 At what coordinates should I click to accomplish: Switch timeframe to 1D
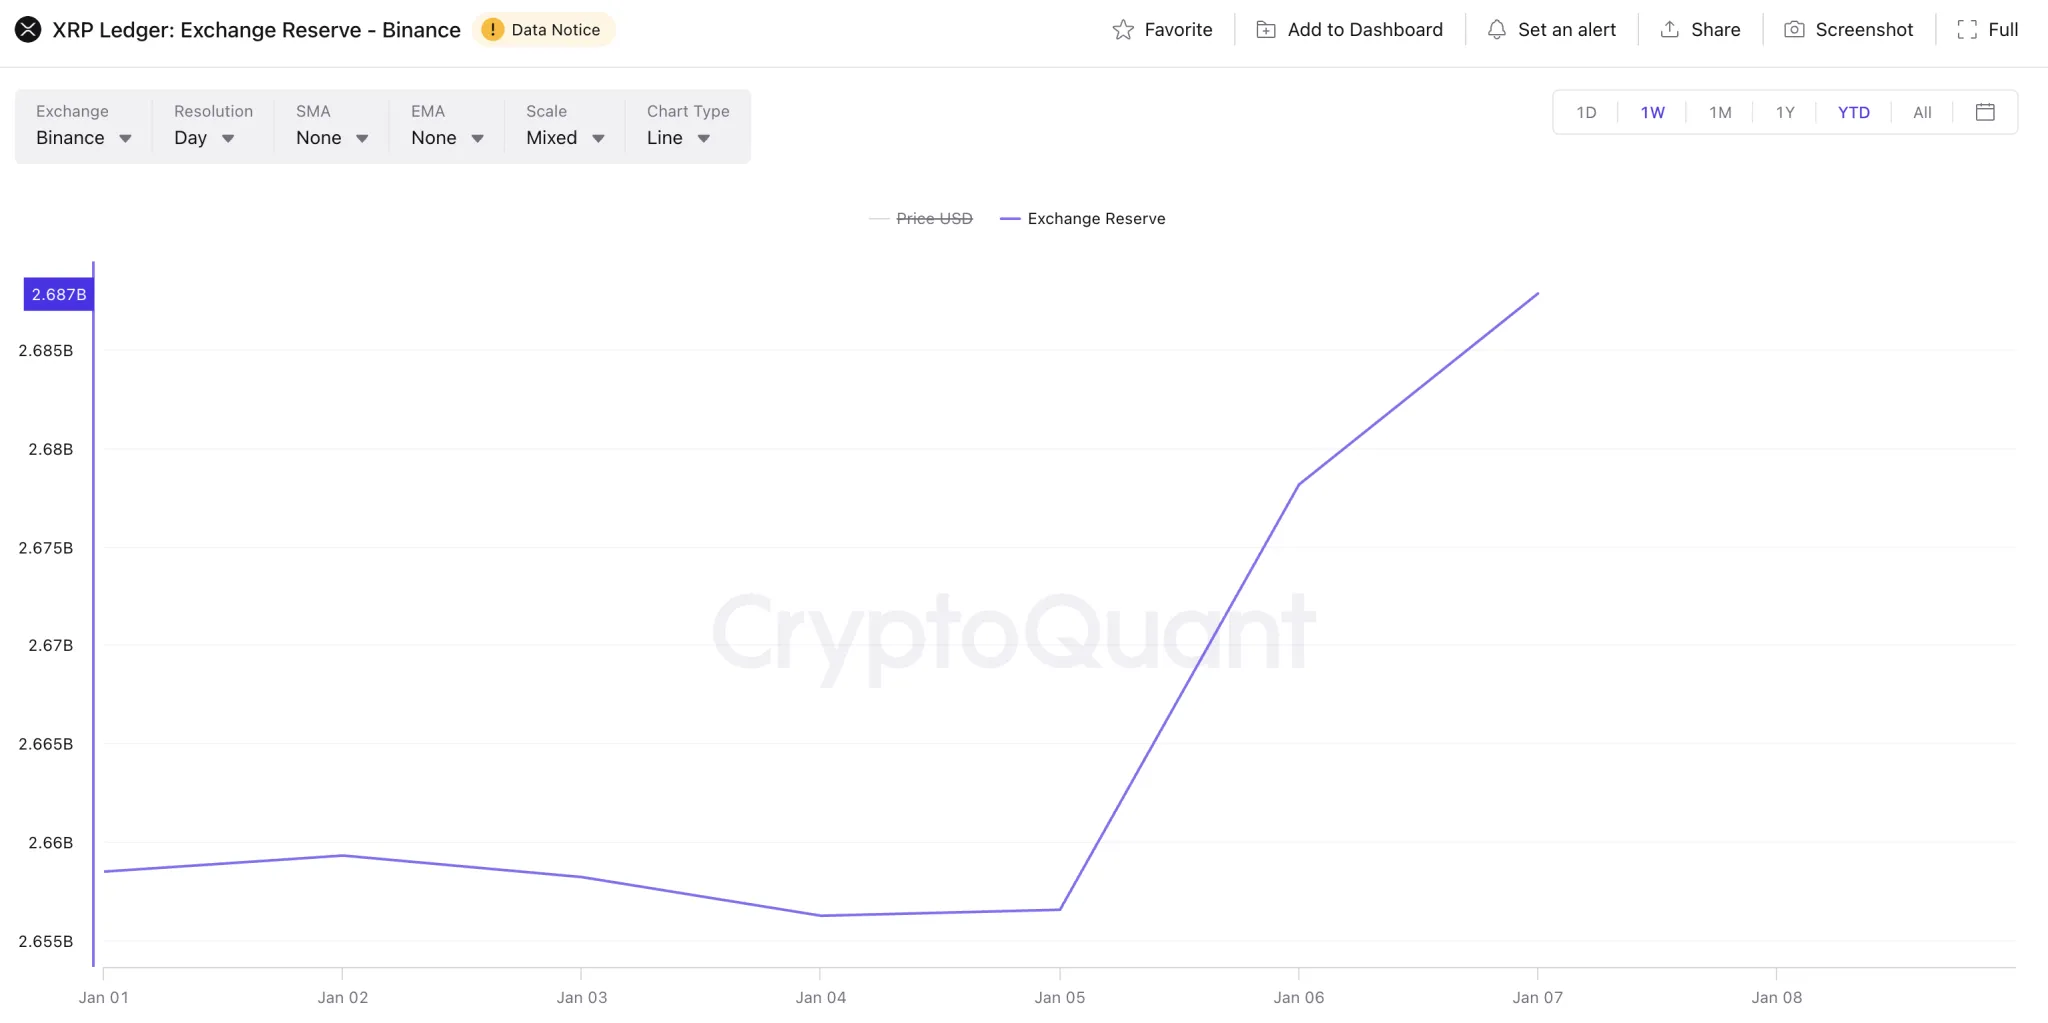point(1586,112)
